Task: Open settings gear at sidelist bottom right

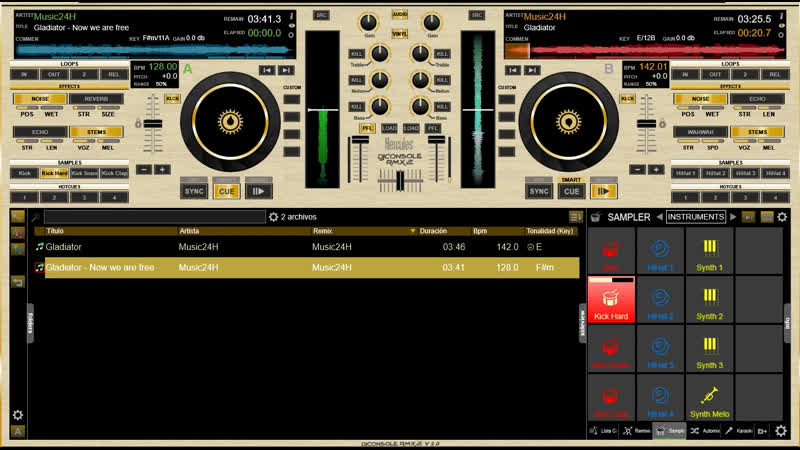Action: [x=781, y=431]
